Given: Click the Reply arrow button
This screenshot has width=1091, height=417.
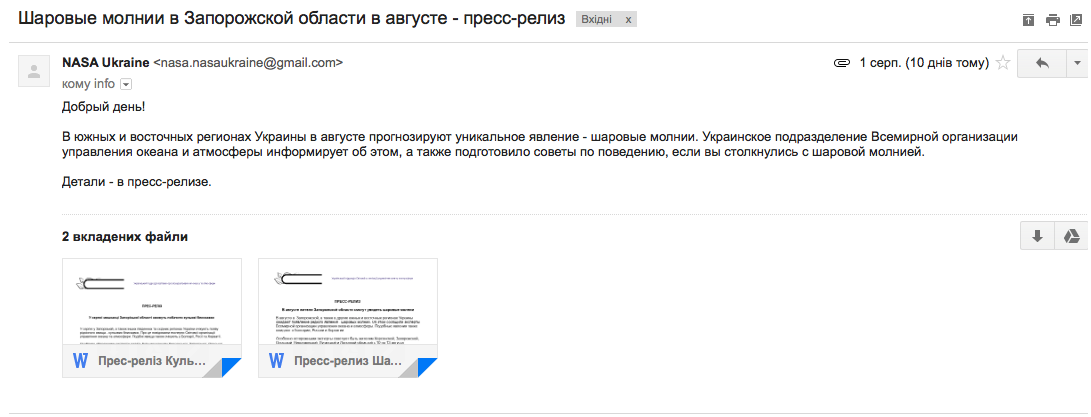Looking at the screenshot, I should tap(1042, 63).
